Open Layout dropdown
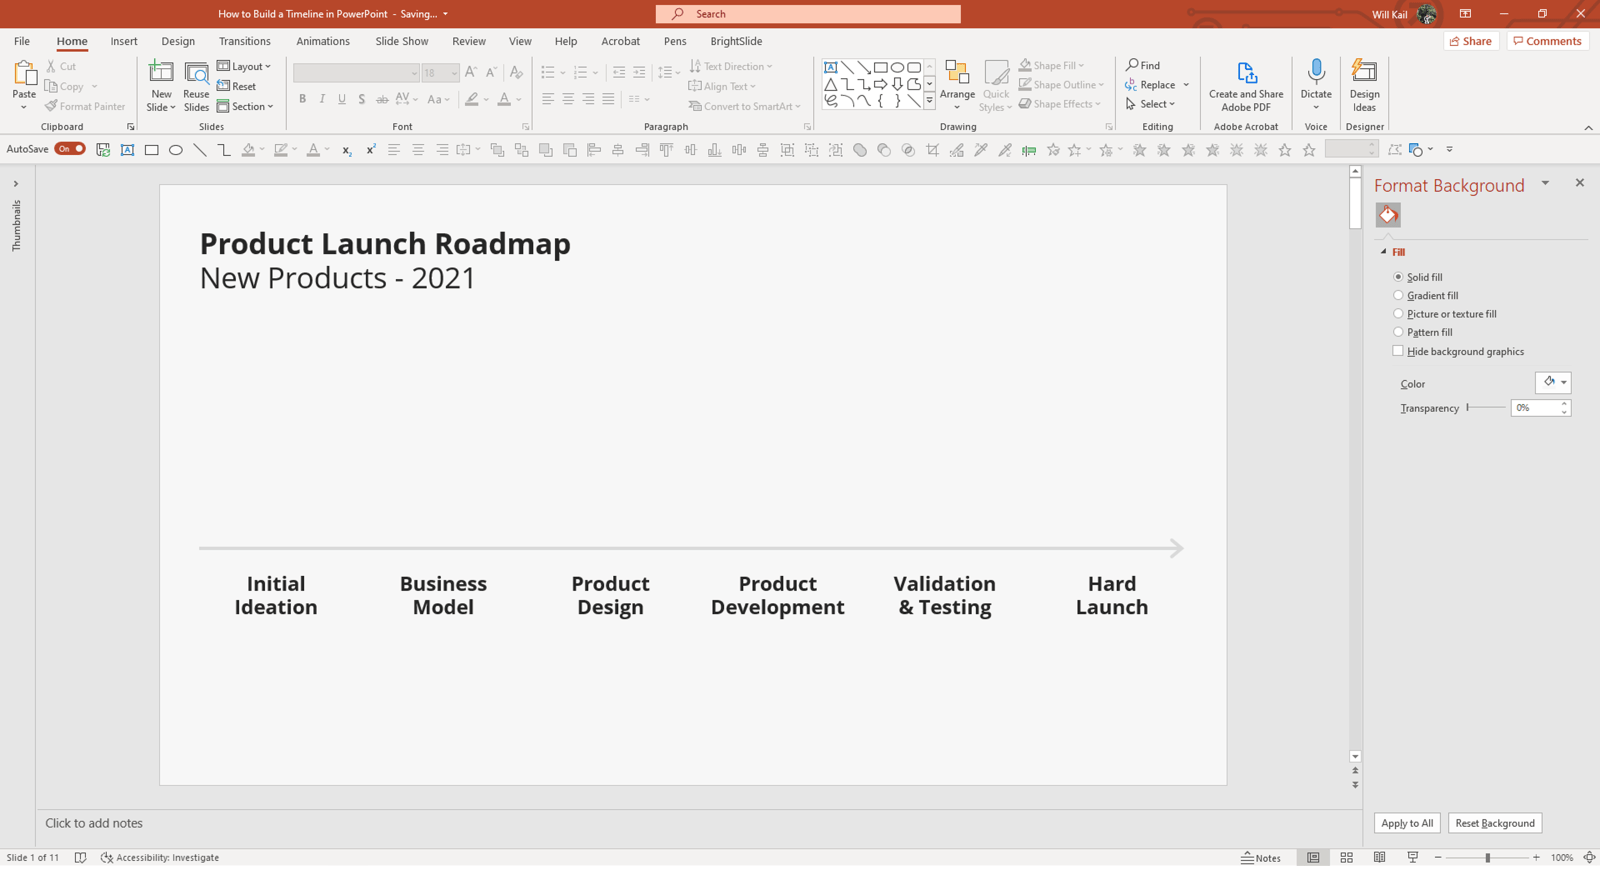This screenshot has height=872, width=1600. [244, 66]
